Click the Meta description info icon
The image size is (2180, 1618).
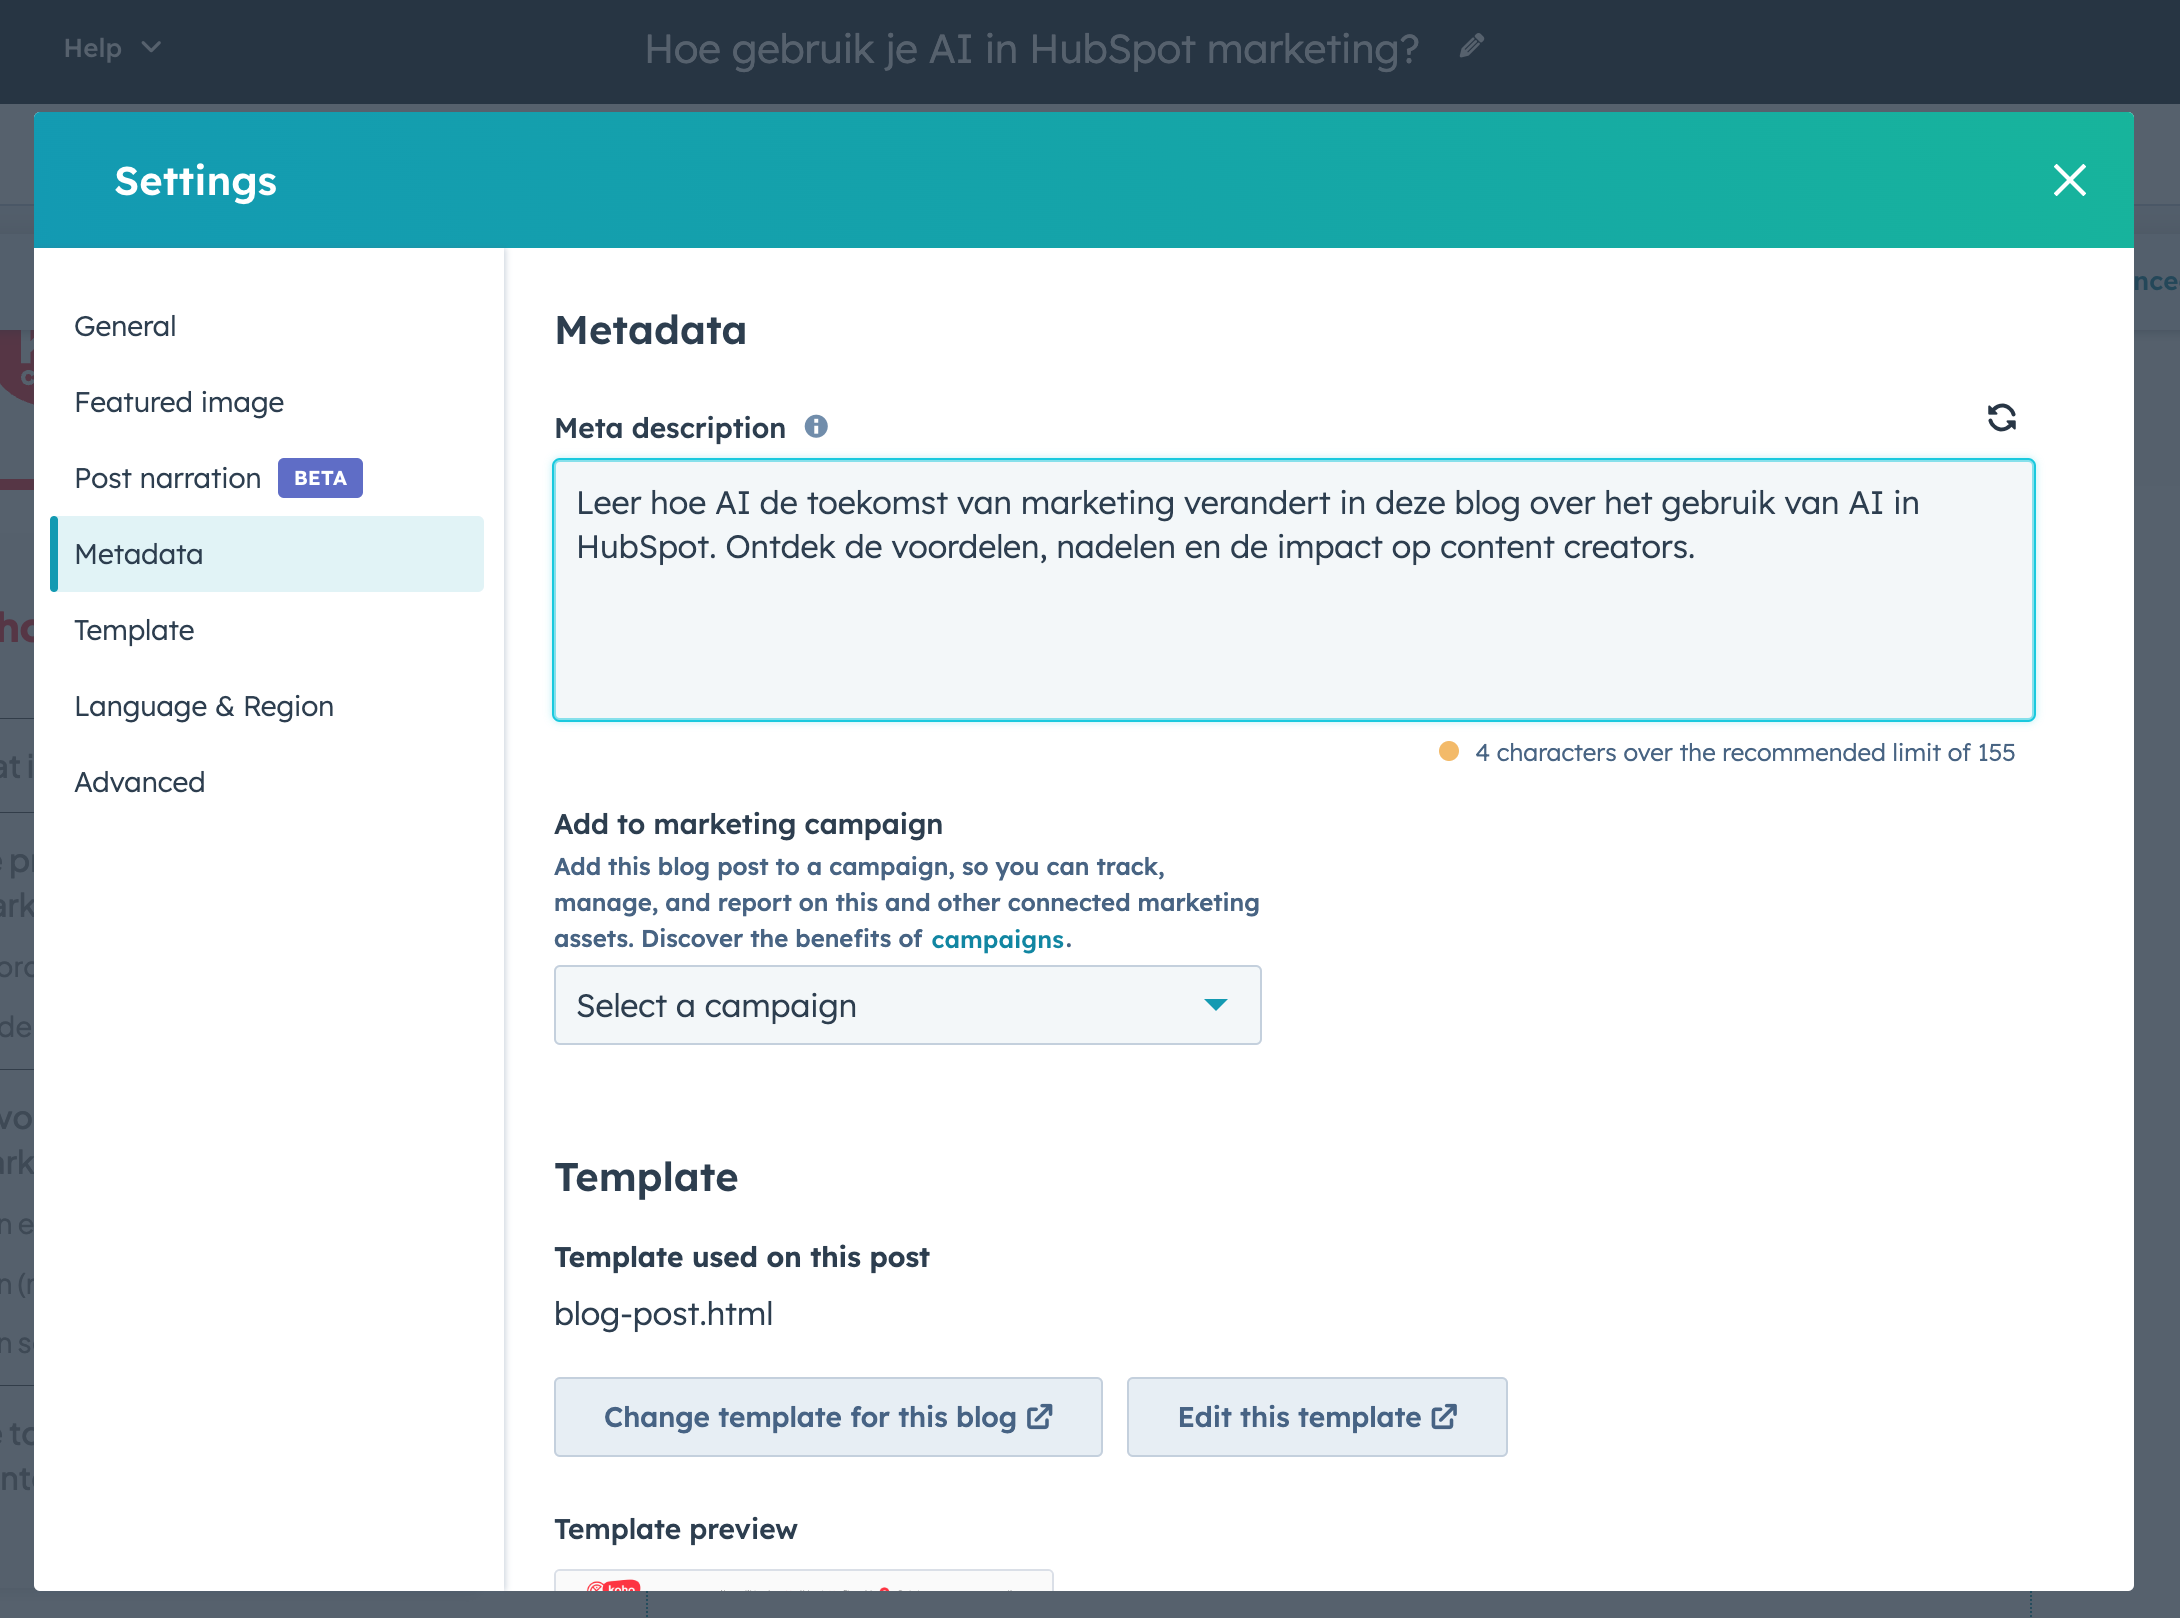coord(816,427)
